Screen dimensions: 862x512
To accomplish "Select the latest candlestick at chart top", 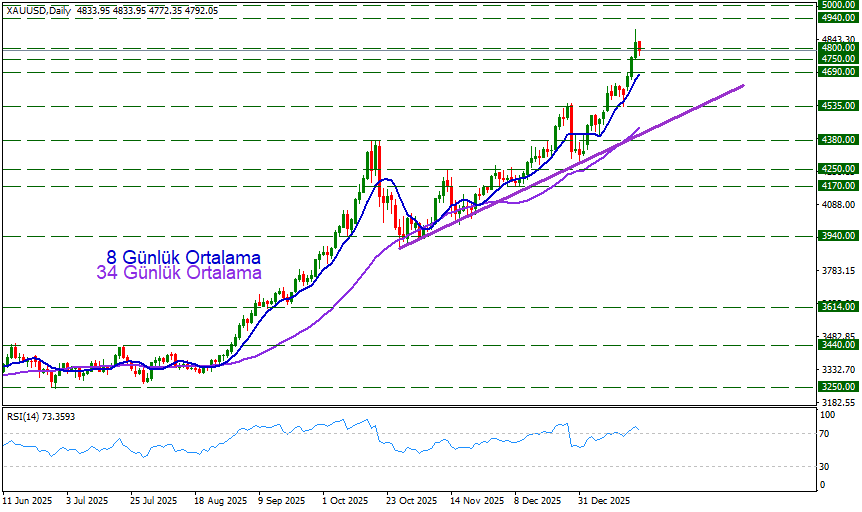I will pos(640,45).
